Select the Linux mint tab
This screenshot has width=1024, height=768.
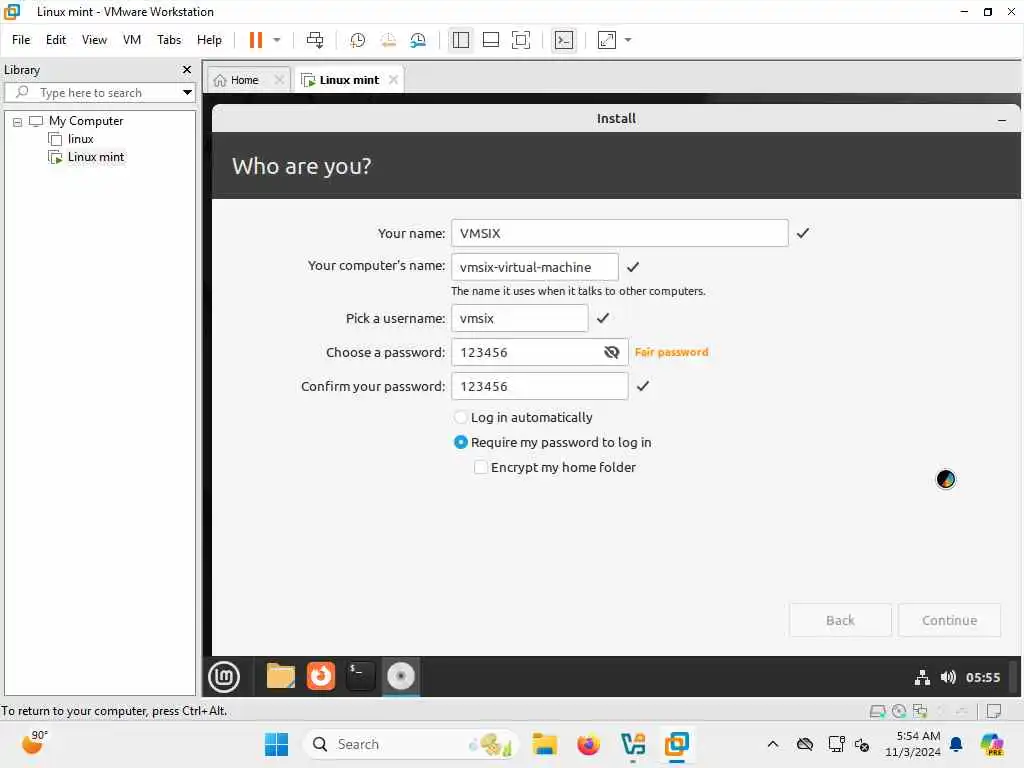349,80
